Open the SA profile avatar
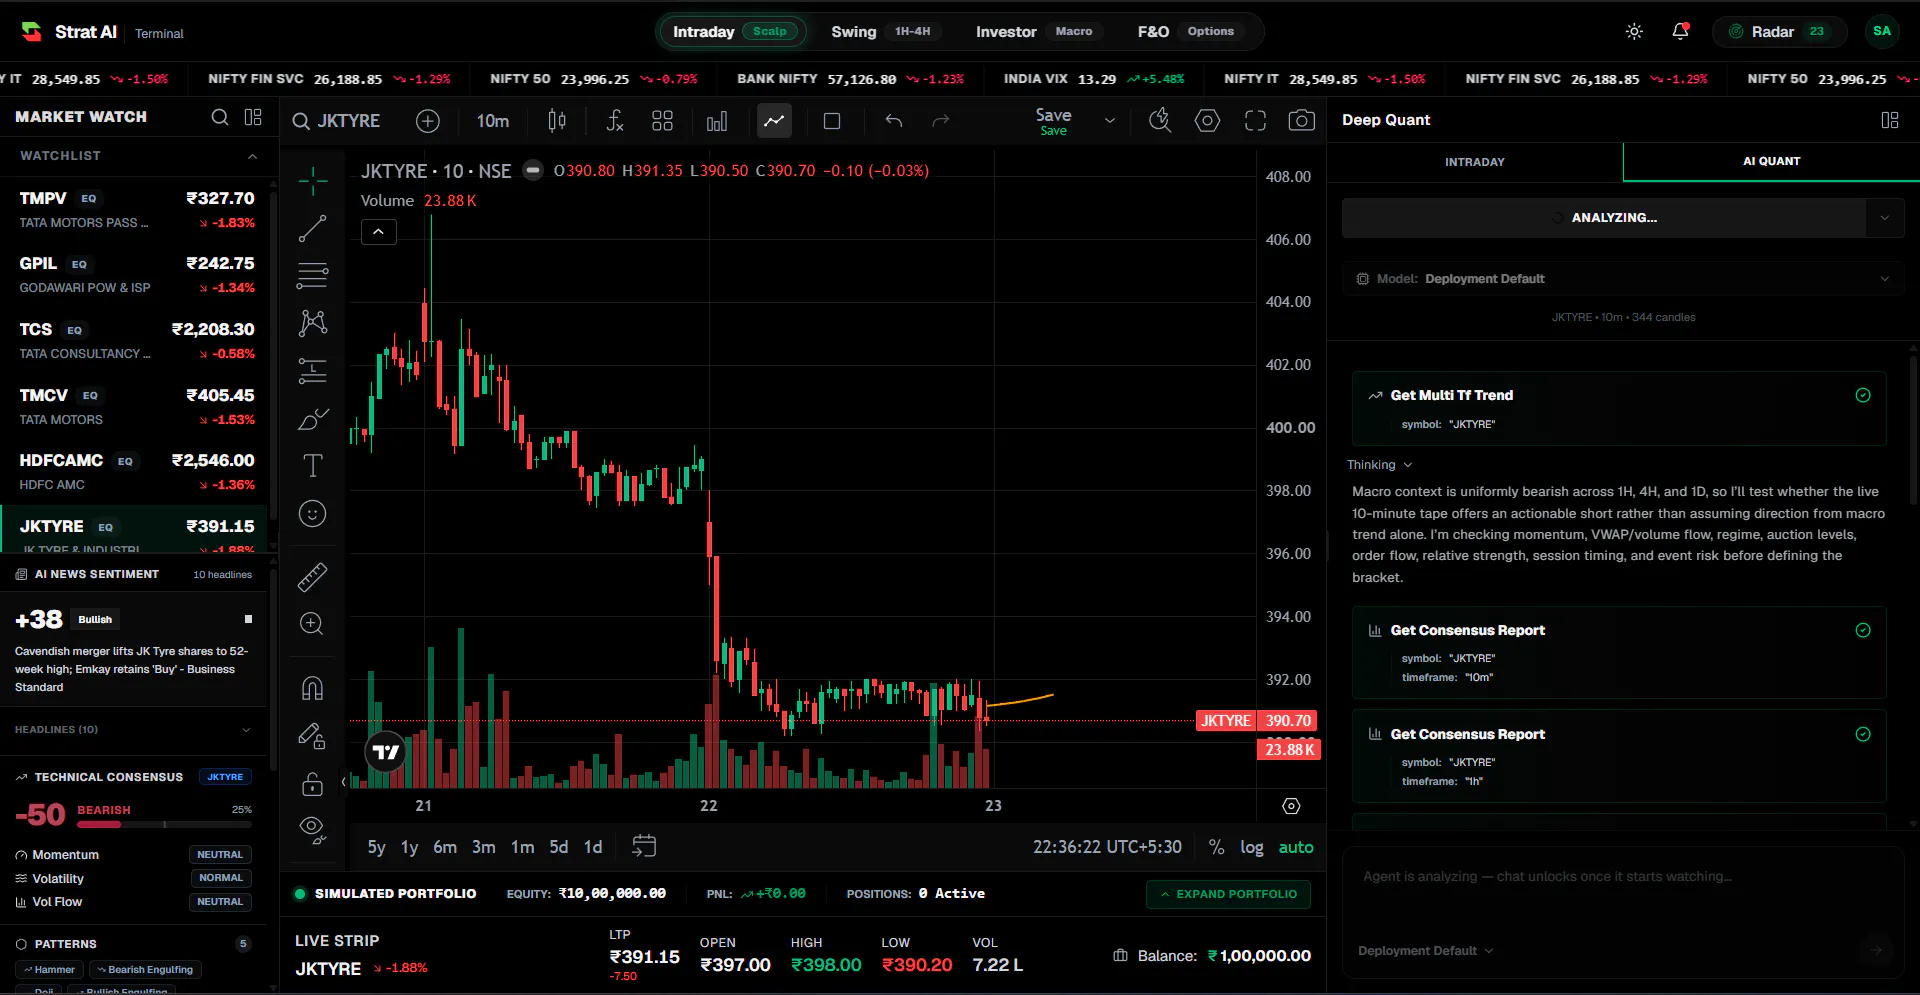The image size is (1920, 995). (x=1882, y=32)
